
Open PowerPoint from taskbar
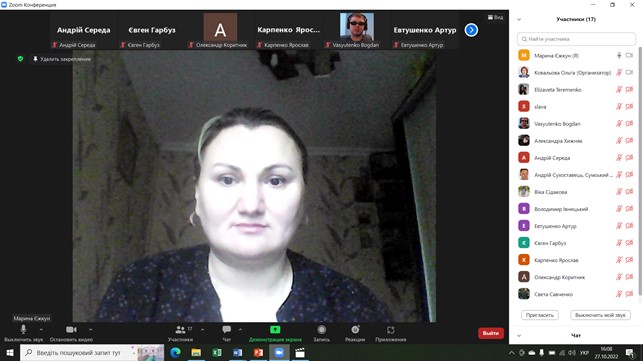click(258, 353)
